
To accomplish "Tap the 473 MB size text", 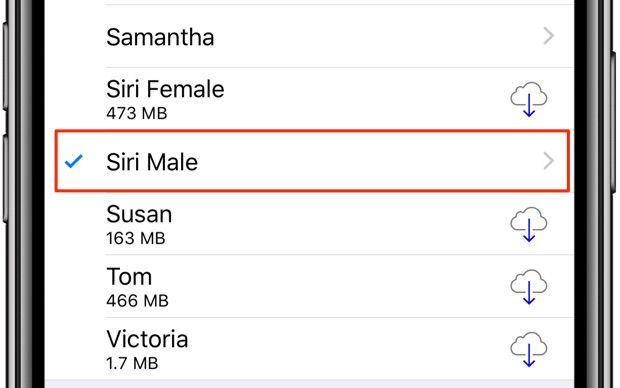I will 137,114.
